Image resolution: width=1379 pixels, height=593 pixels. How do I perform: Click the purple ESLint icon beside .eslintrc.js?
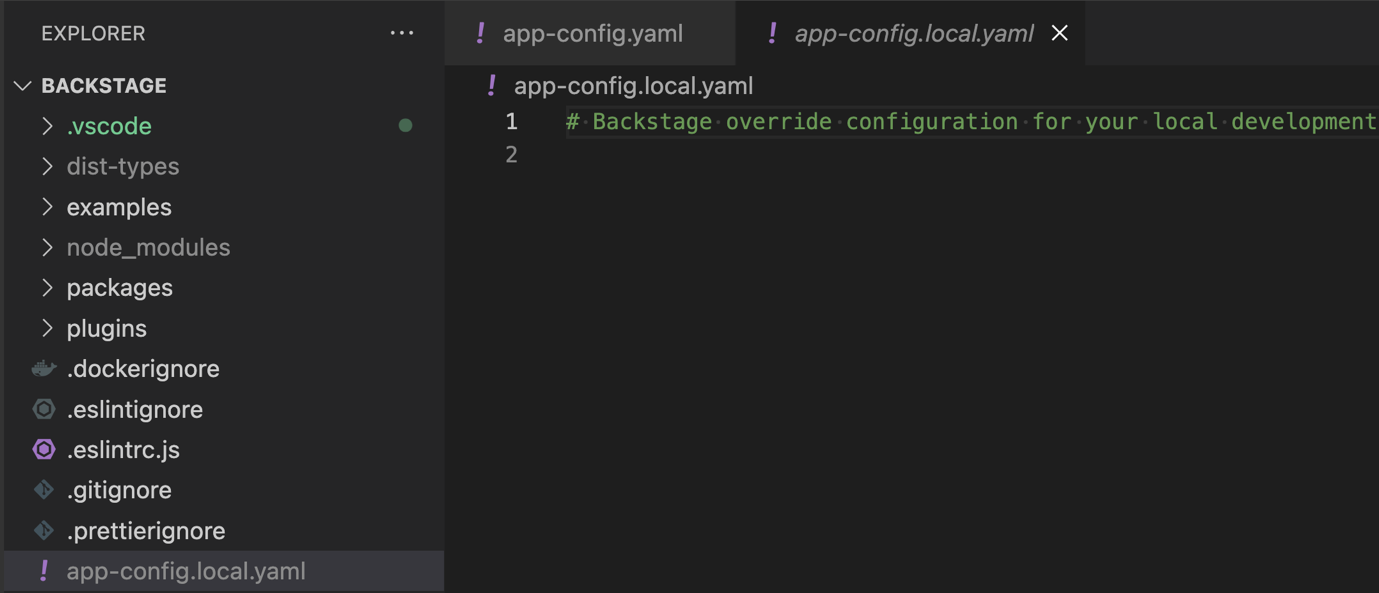click(x=44, y=450)
